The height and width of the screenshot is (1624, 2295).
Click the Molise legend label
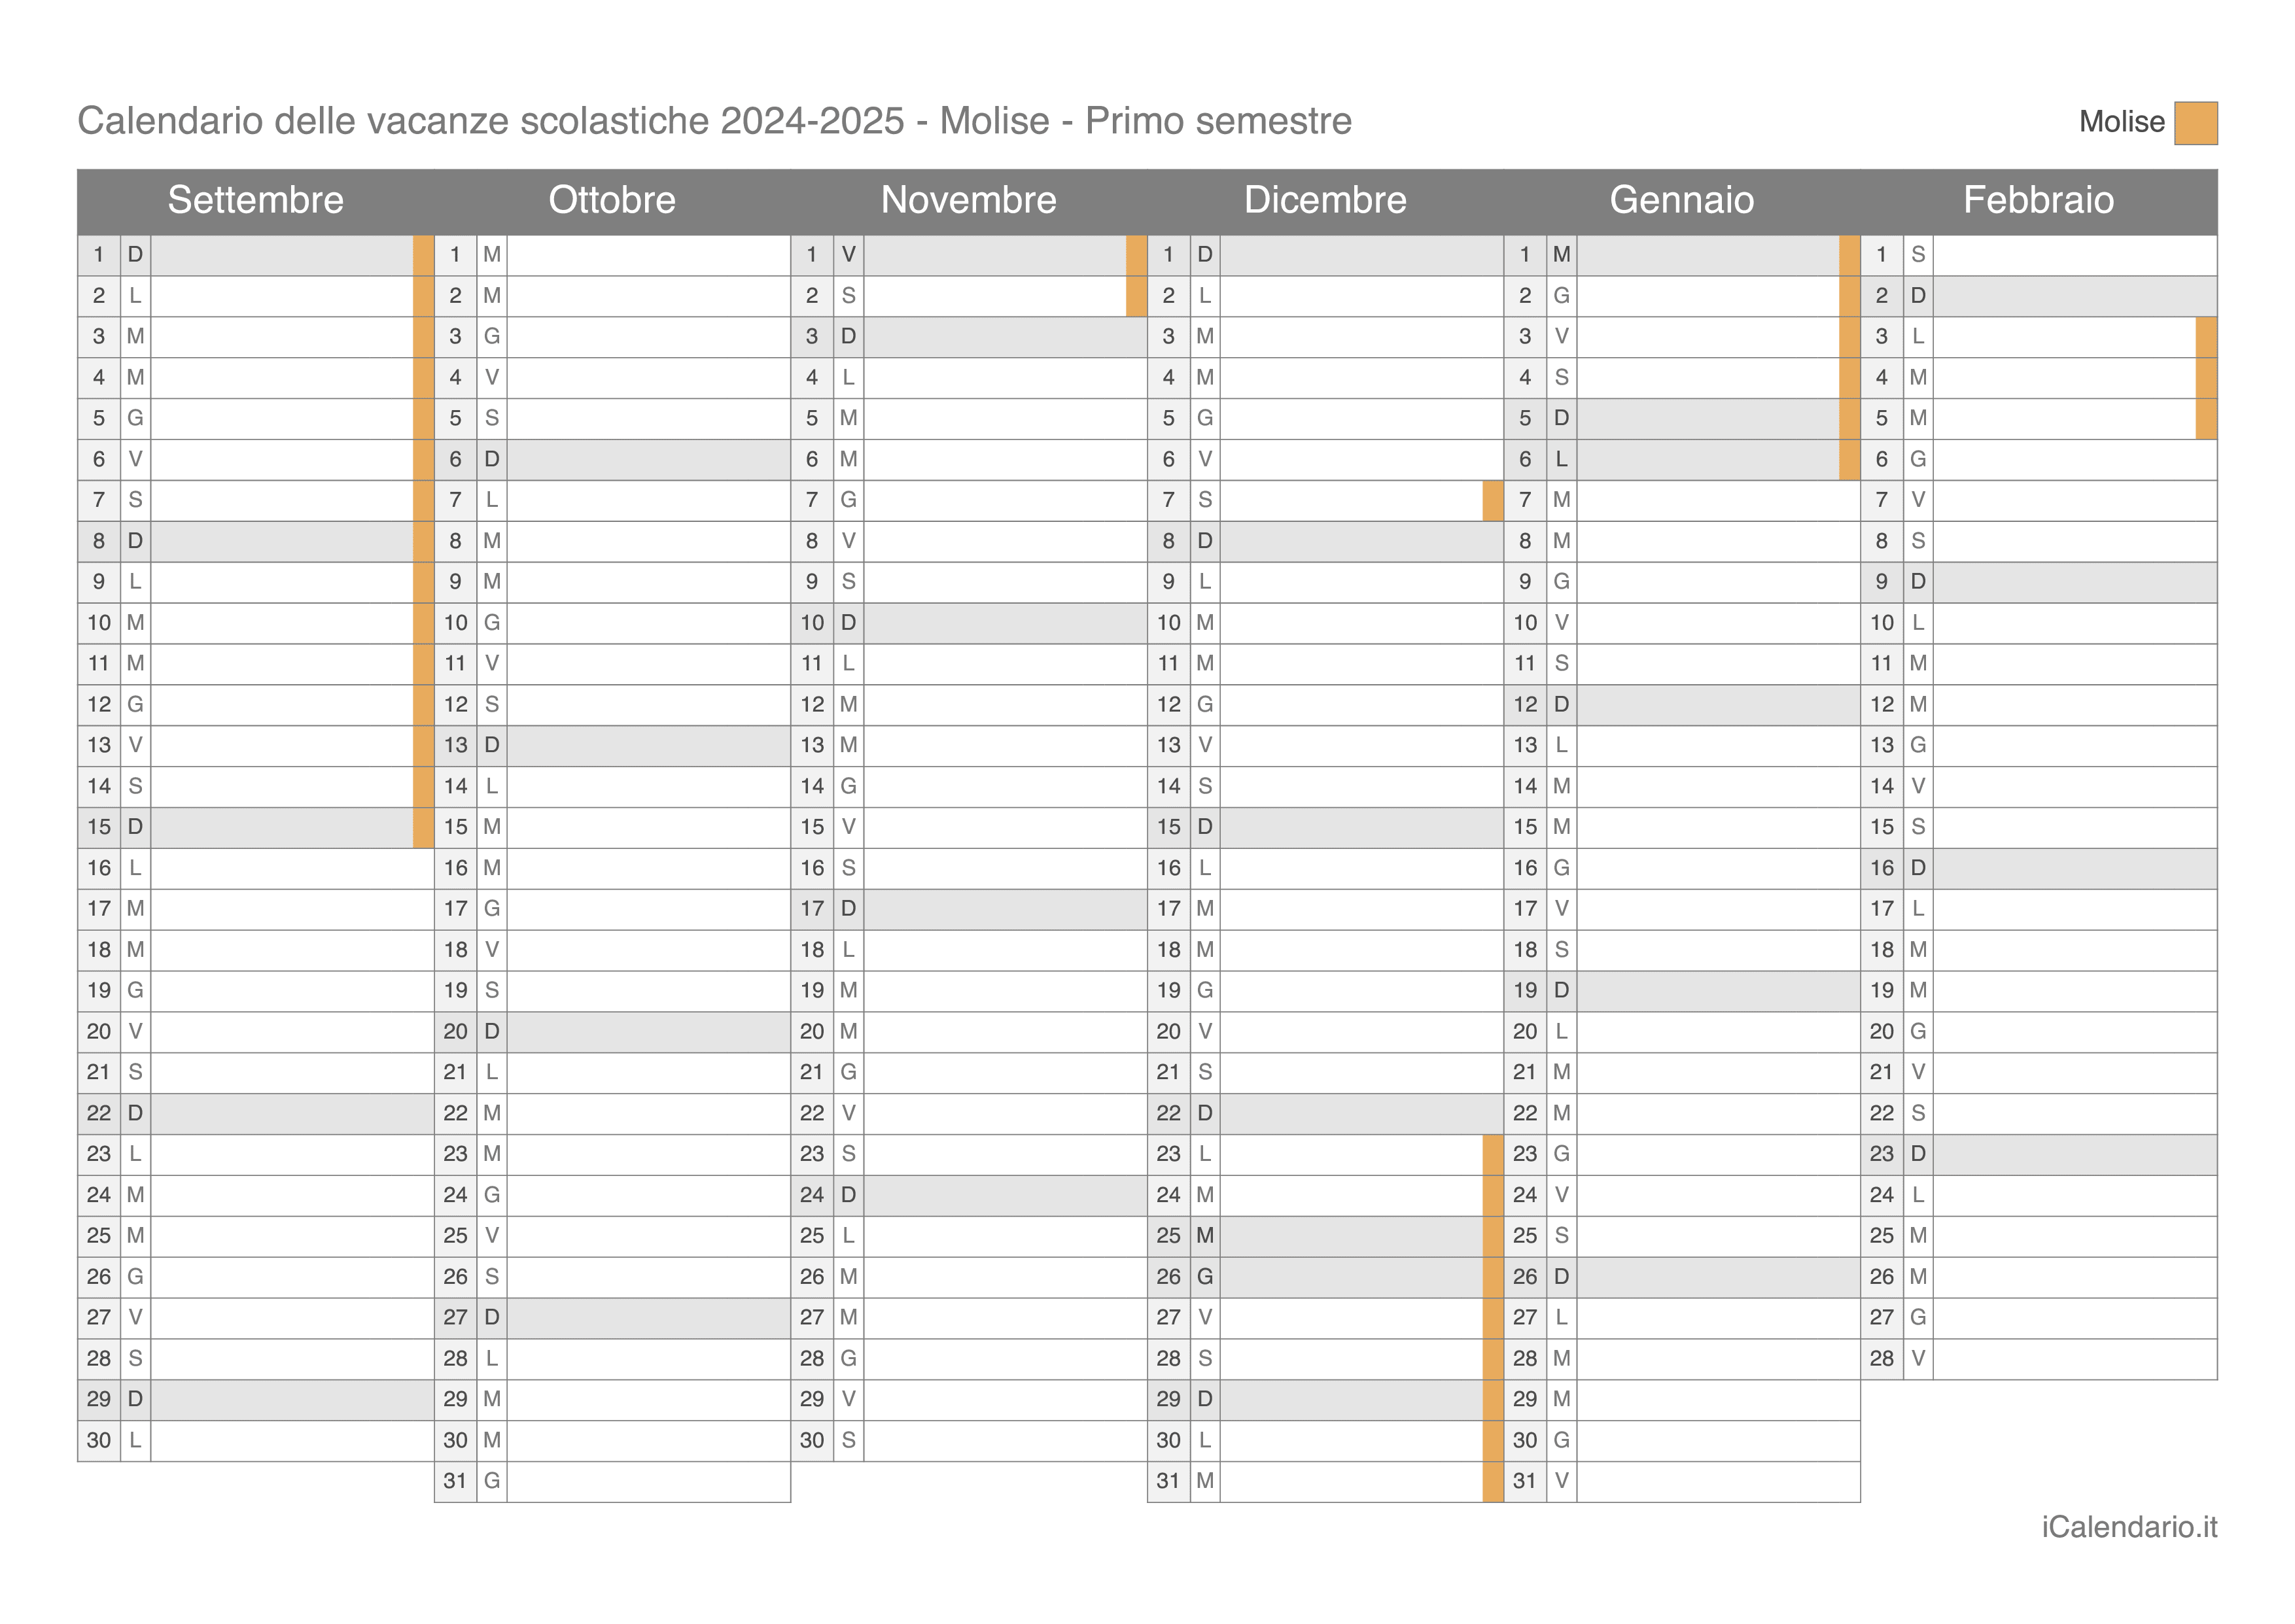[x=2121, y=122]
